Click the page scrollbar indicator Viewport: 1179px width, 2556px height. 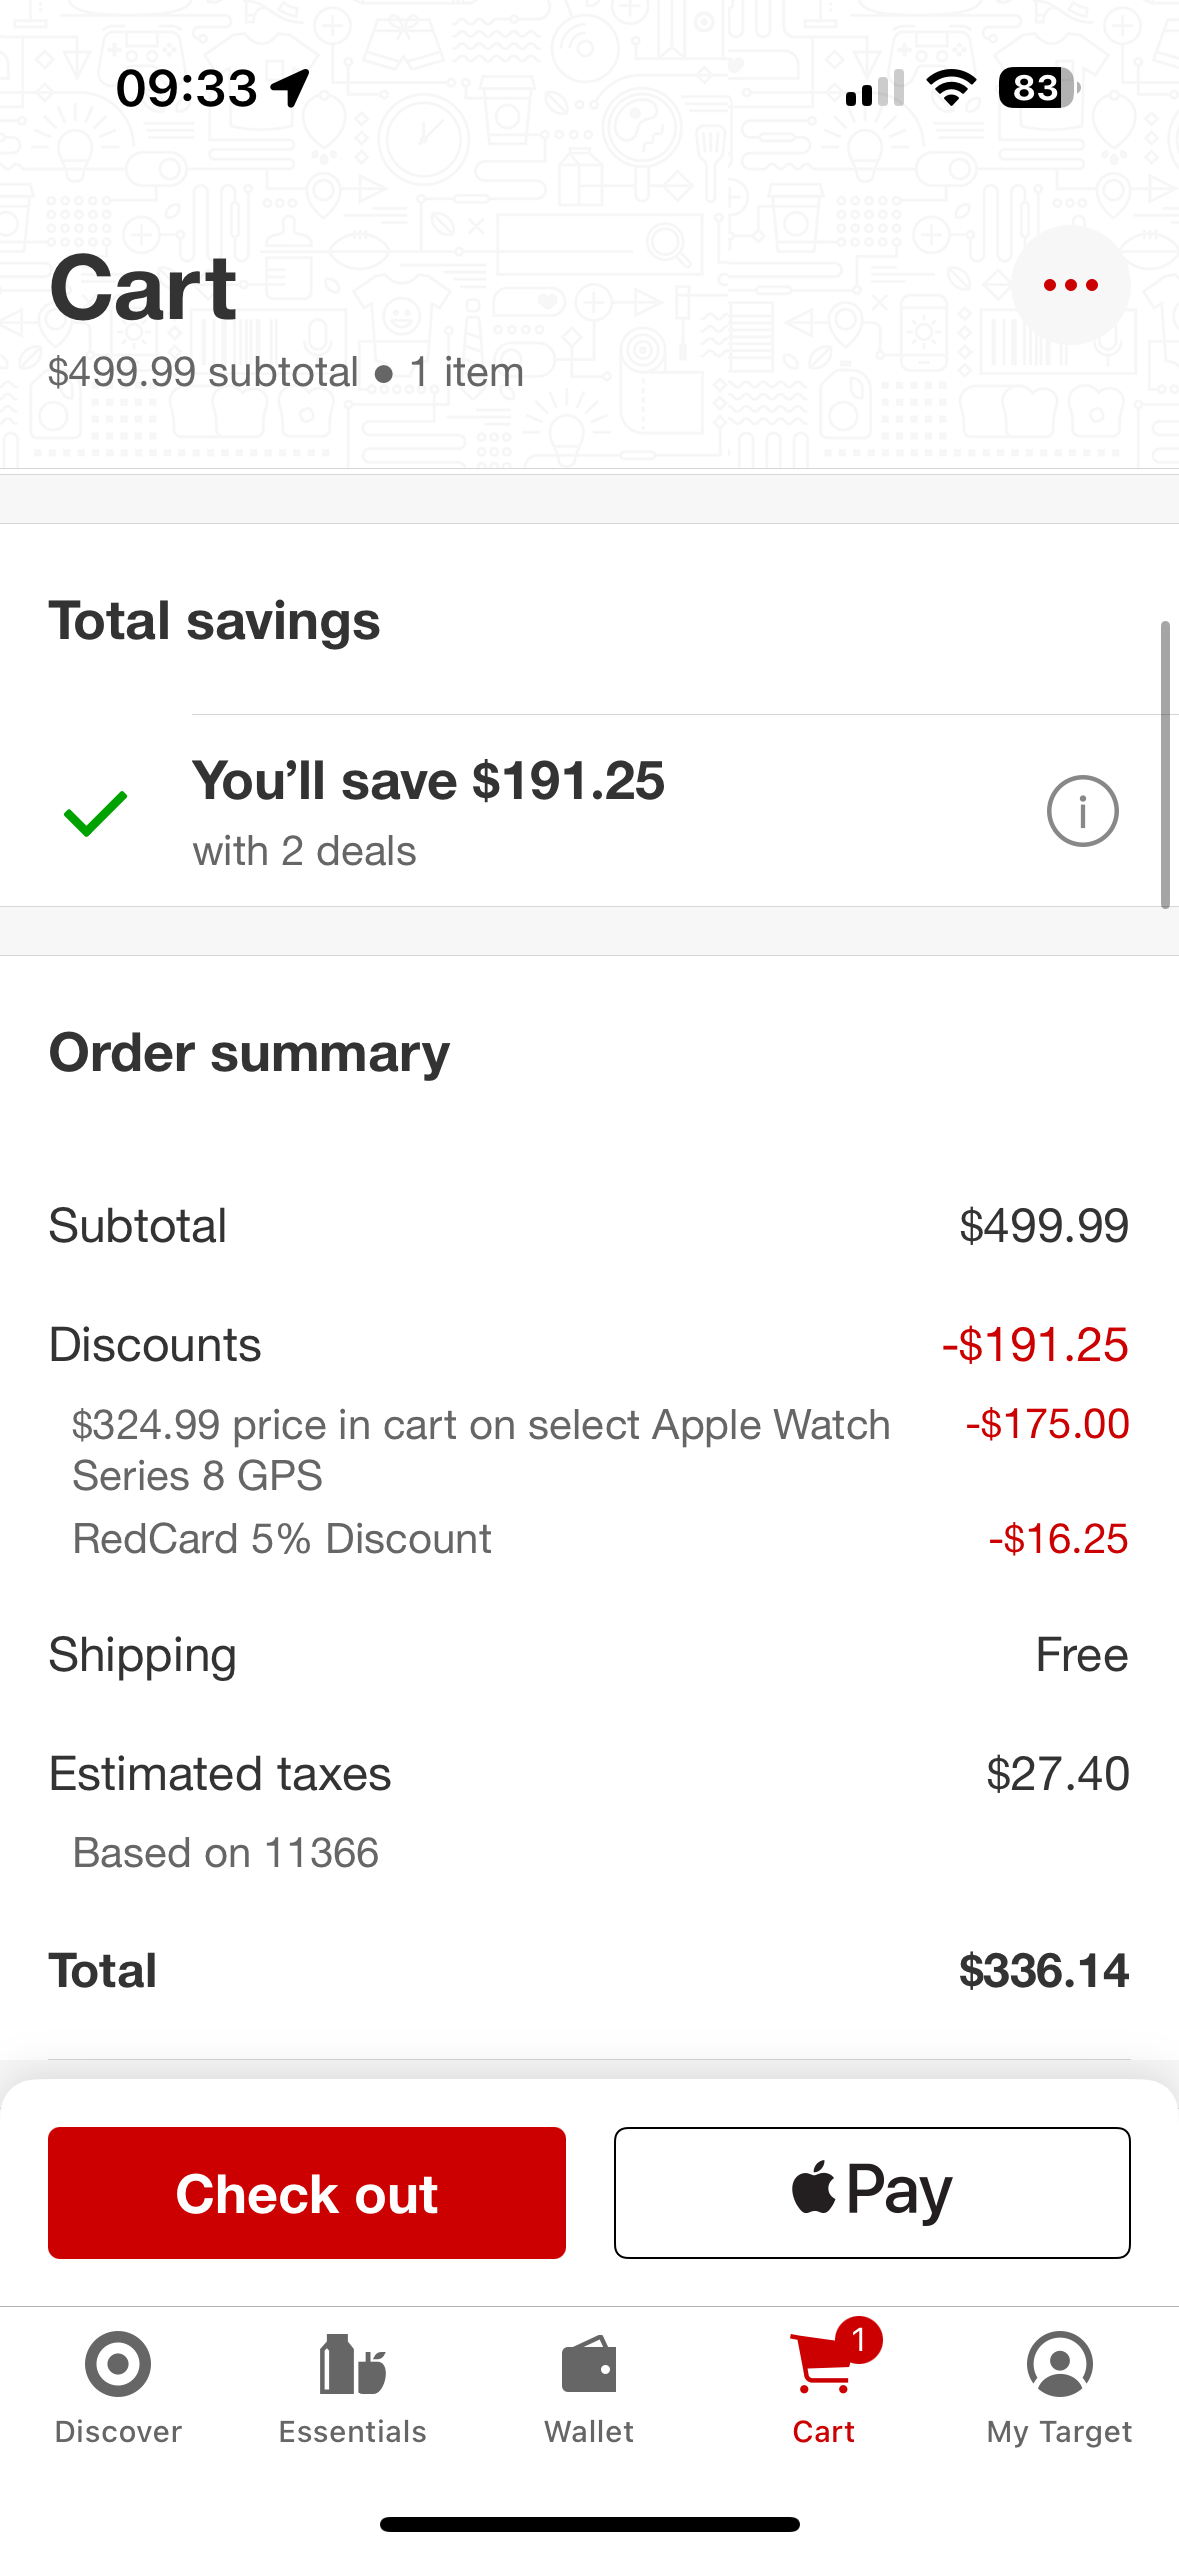coord(1165,765)
